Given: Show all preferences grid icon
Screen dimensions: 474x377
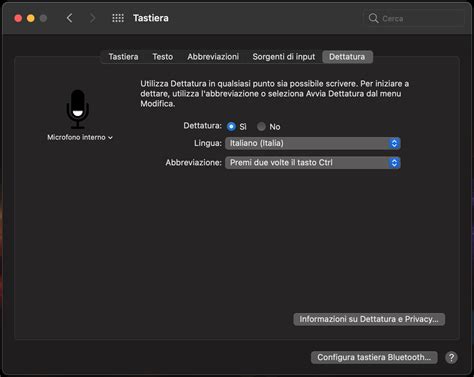Looking at the screenshot, I should 118,18.
